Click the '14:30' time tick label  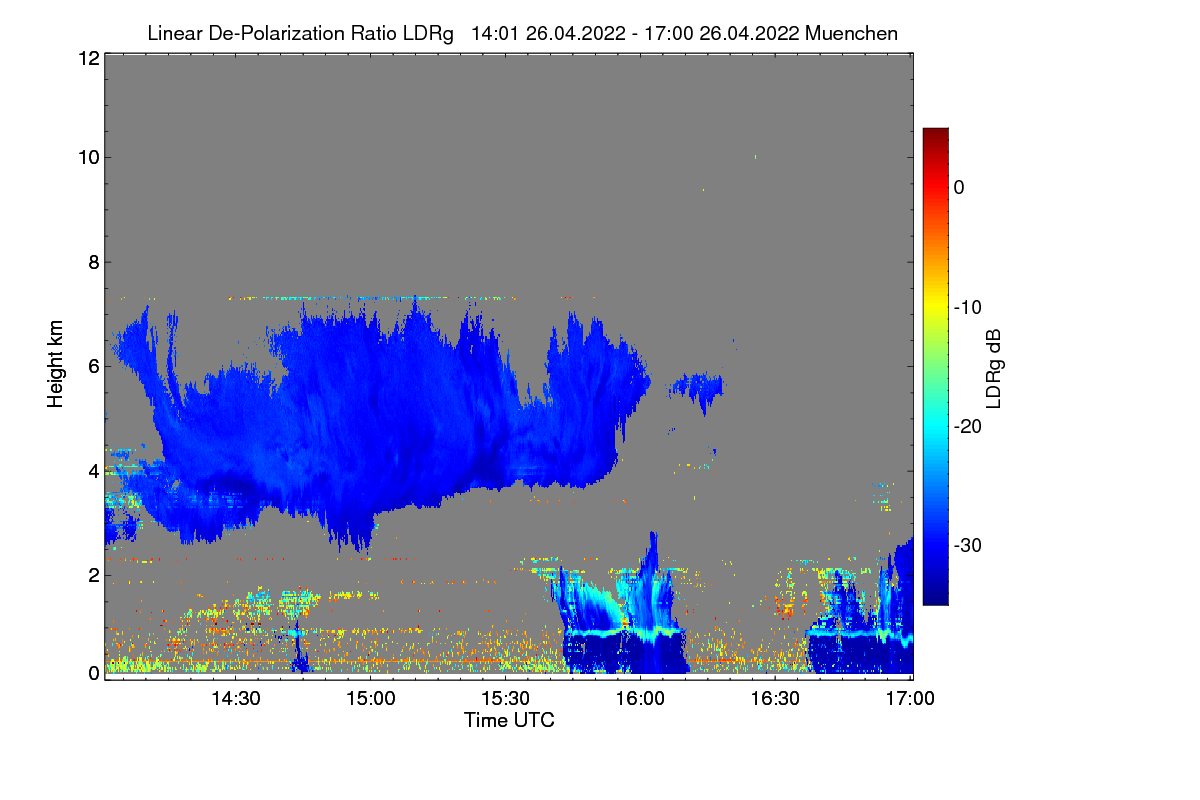[x=236, y=699]
